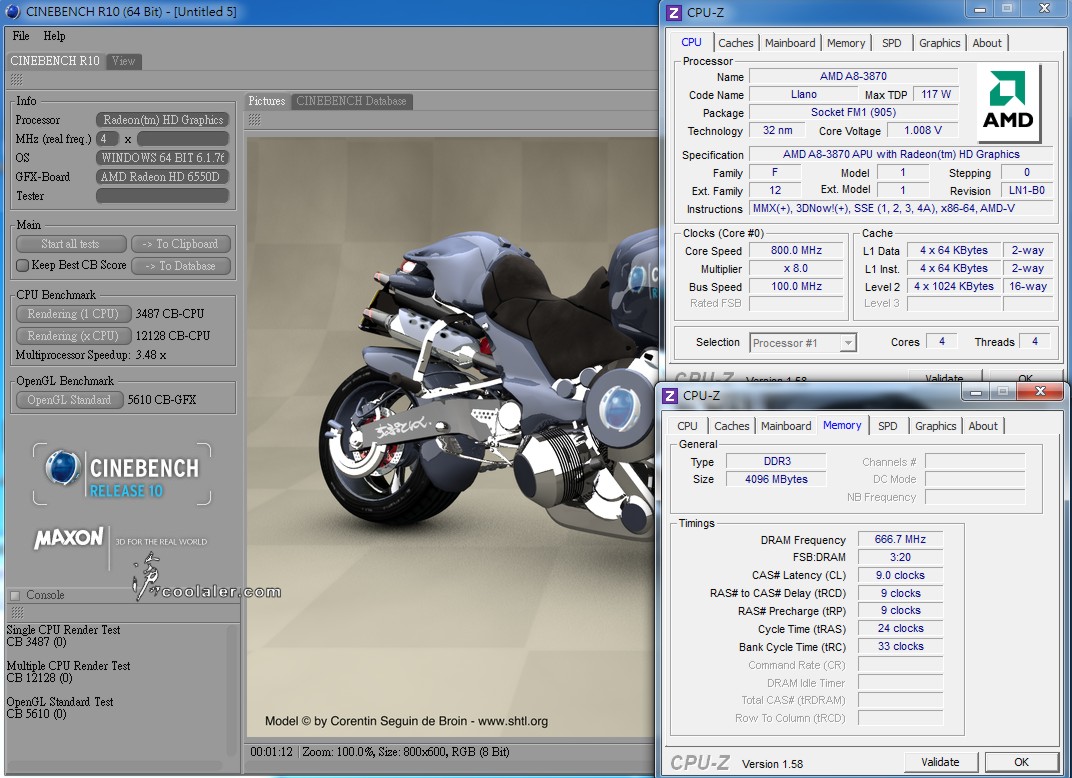The width and height of the screenshot is (1072, 778).
Task: Open the File menu
Action: 21,36
